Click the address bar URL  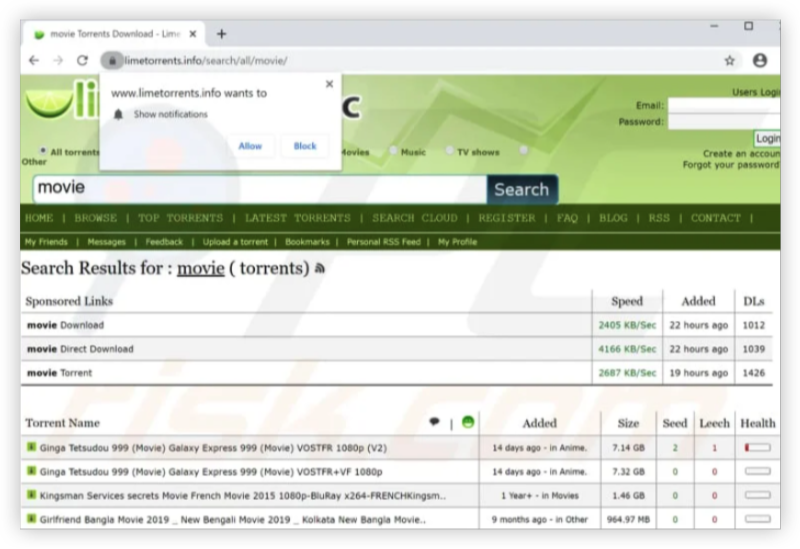click(206, 61)
